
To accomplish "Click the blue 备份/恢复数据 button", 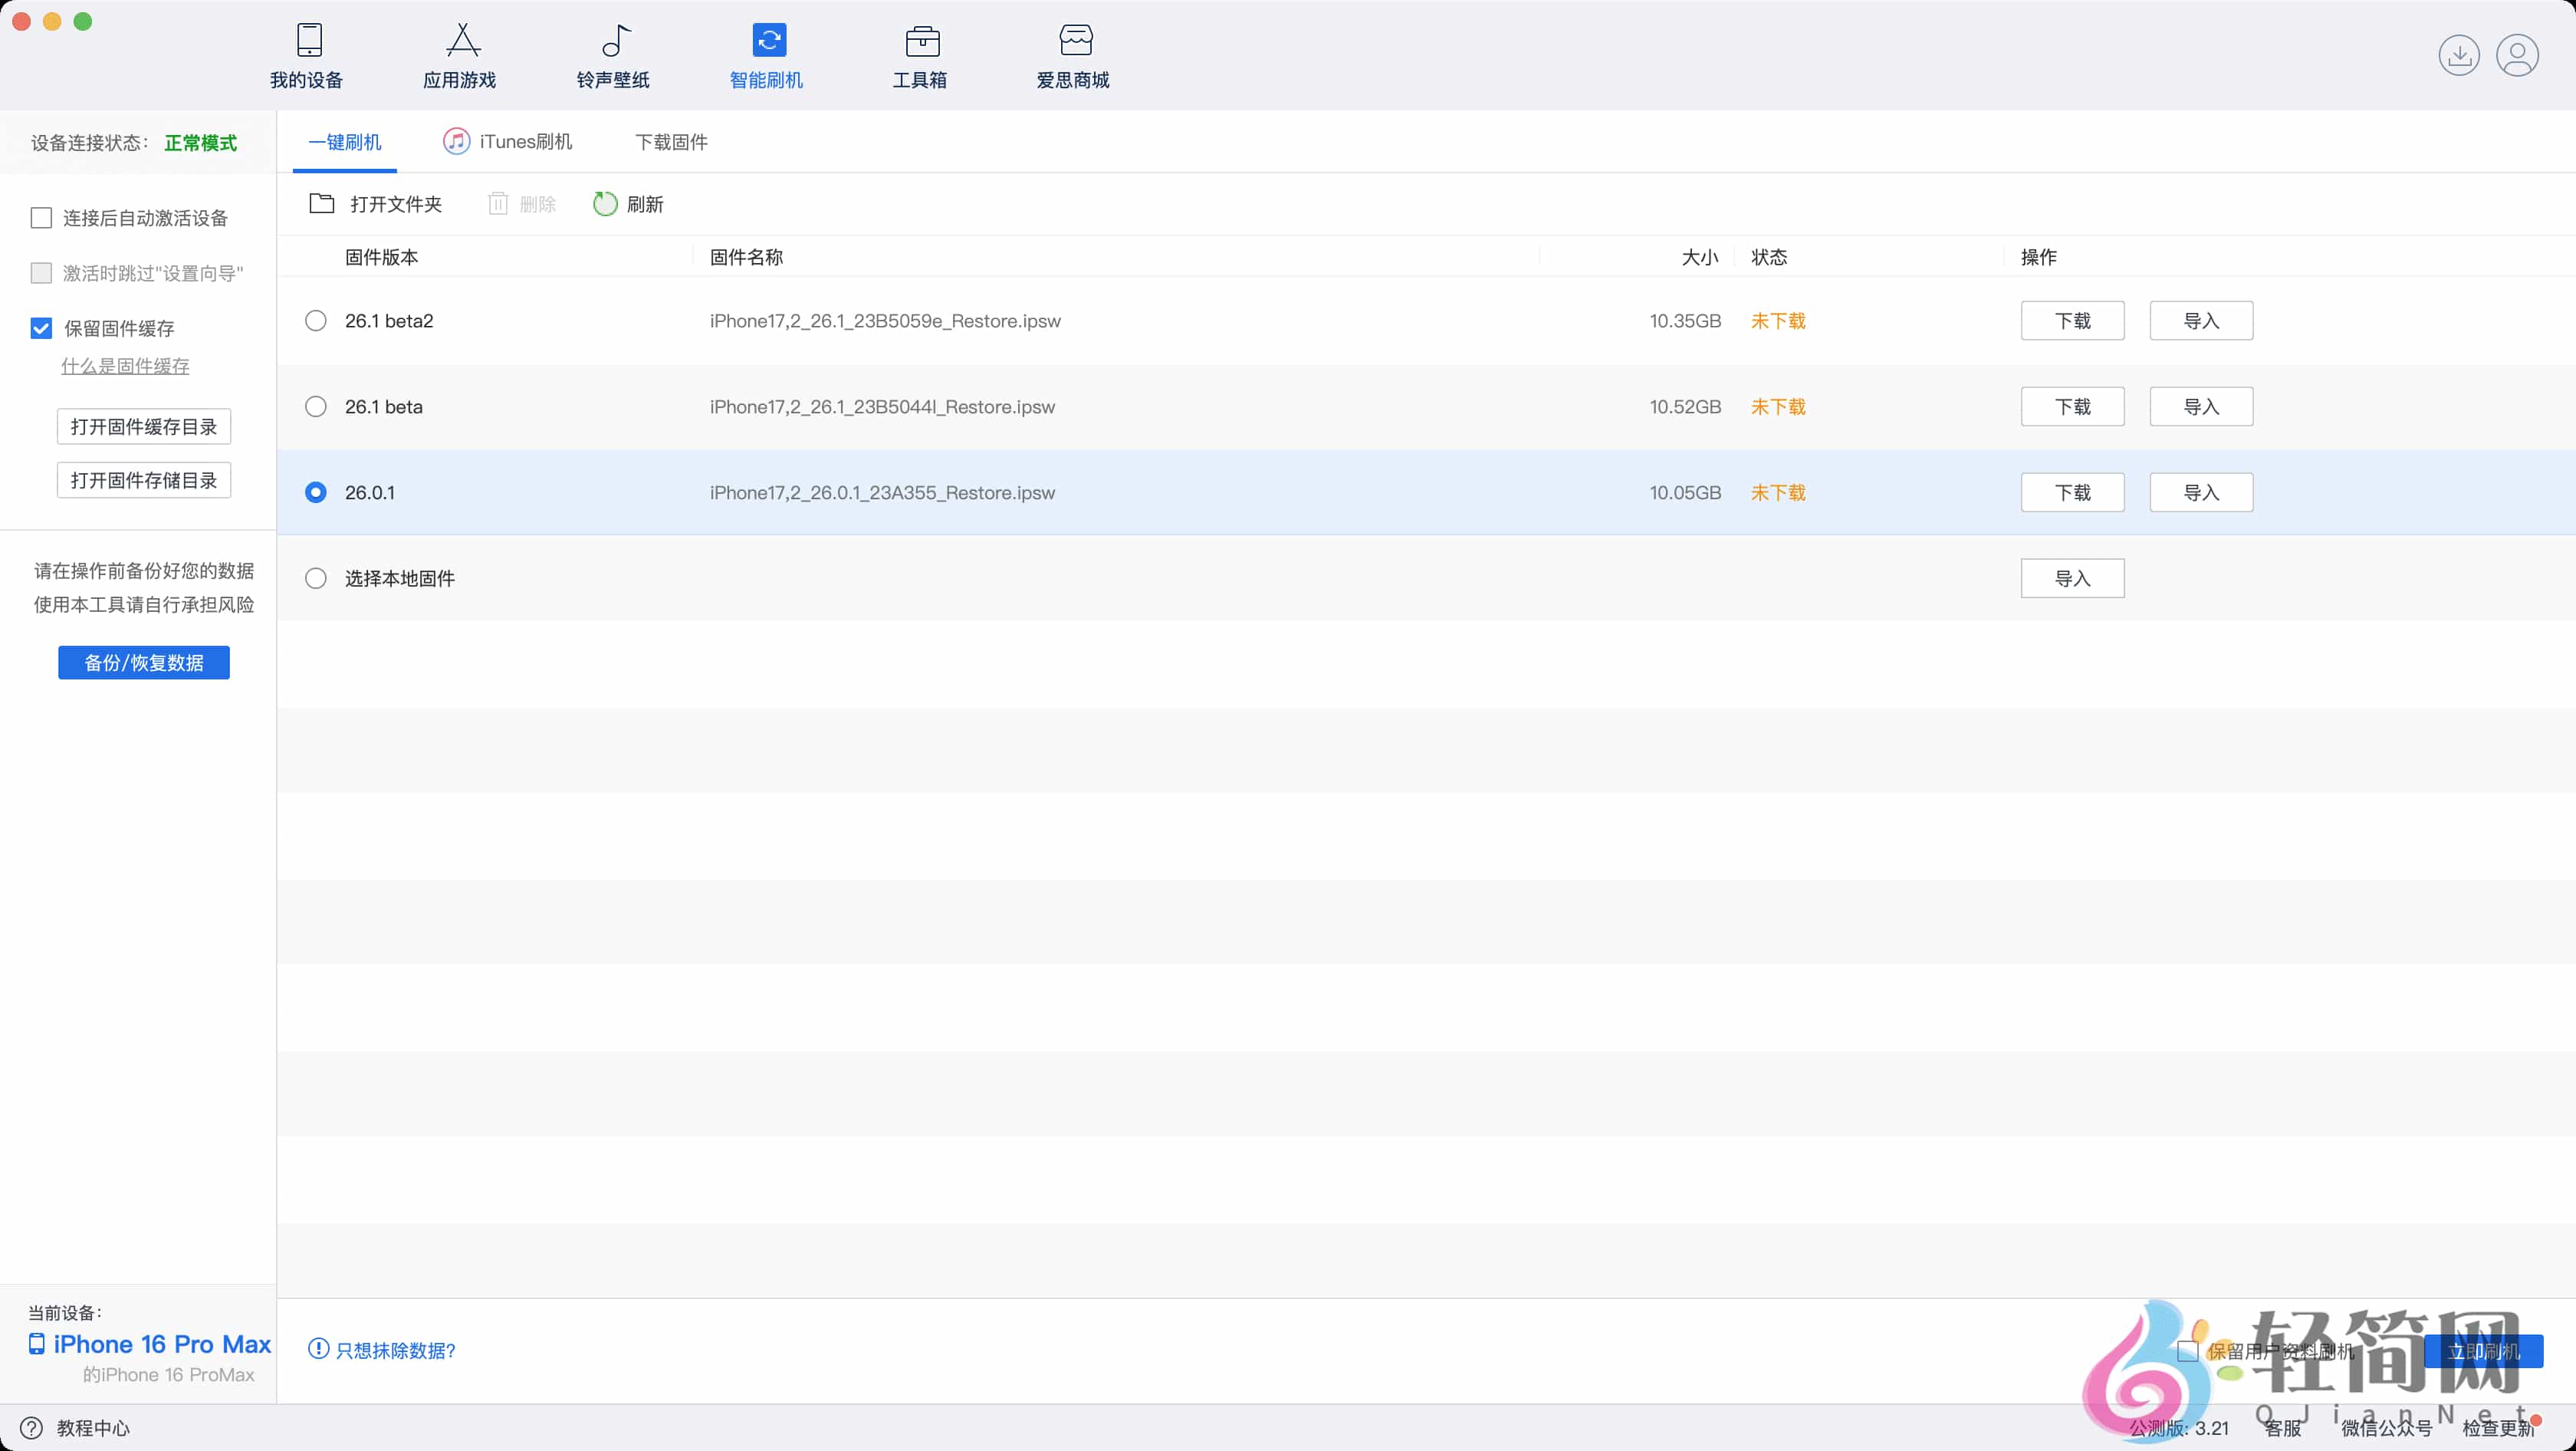I will [x=144, y=662].
